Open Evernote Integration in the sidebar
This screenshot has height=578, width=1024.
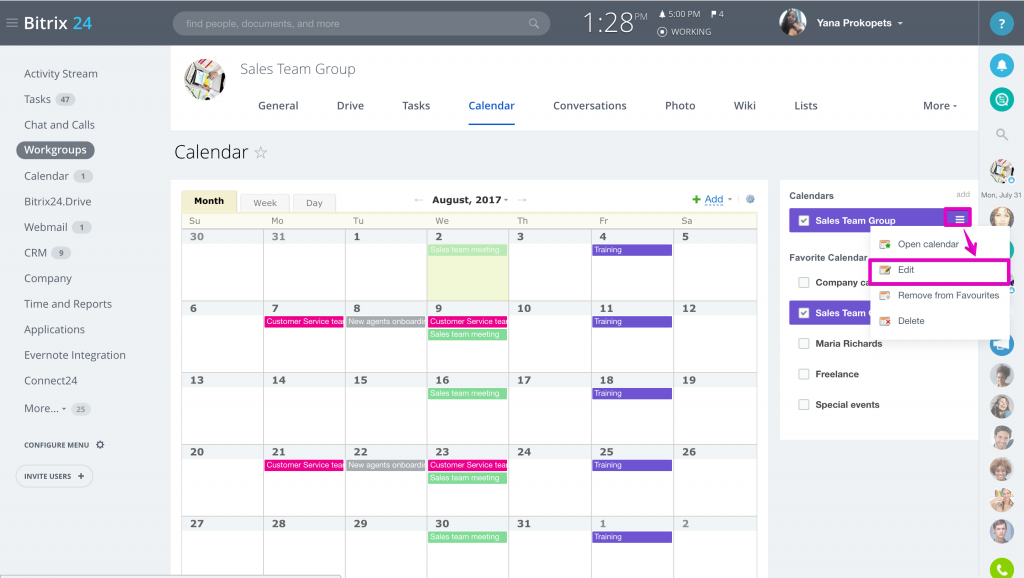[x=74, y=355]
